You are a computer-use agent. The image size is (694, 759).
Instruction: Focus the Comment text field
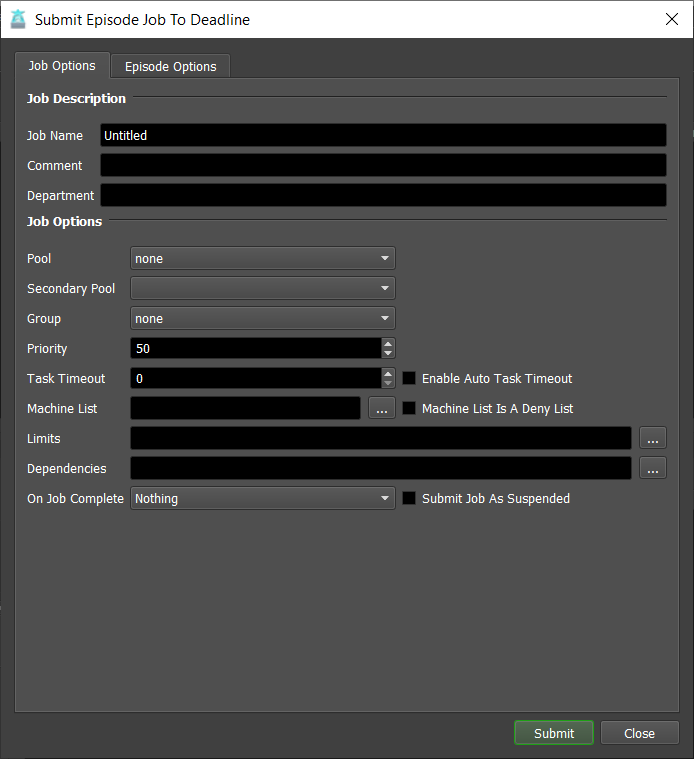[x=383, y=166]
